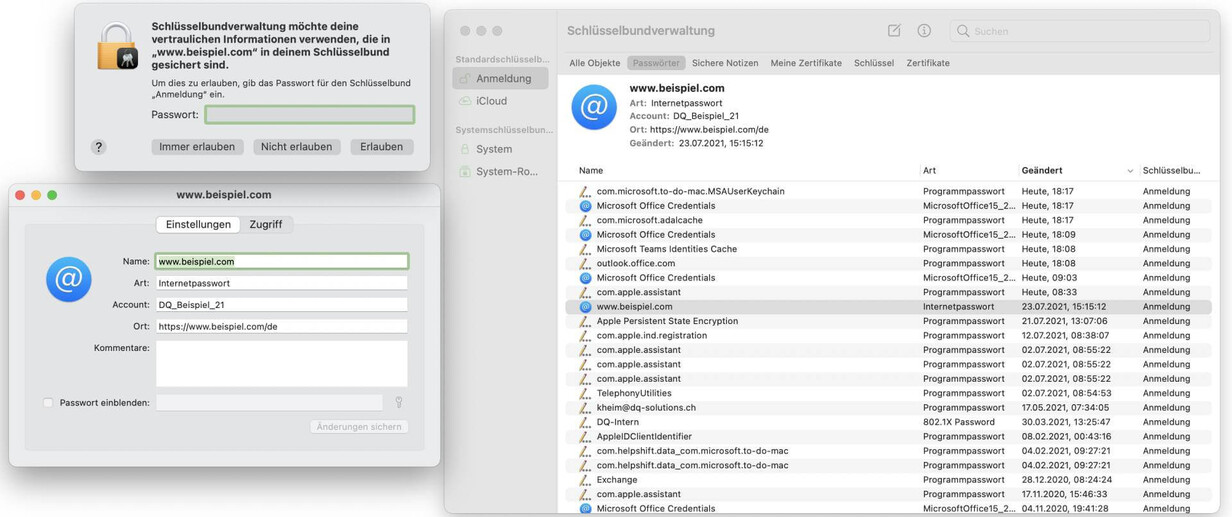Image resolution: width=1232 pixels, height=517 pixels.
Task: Select the System keychain in sidebar
Action: tap(500, 149)
